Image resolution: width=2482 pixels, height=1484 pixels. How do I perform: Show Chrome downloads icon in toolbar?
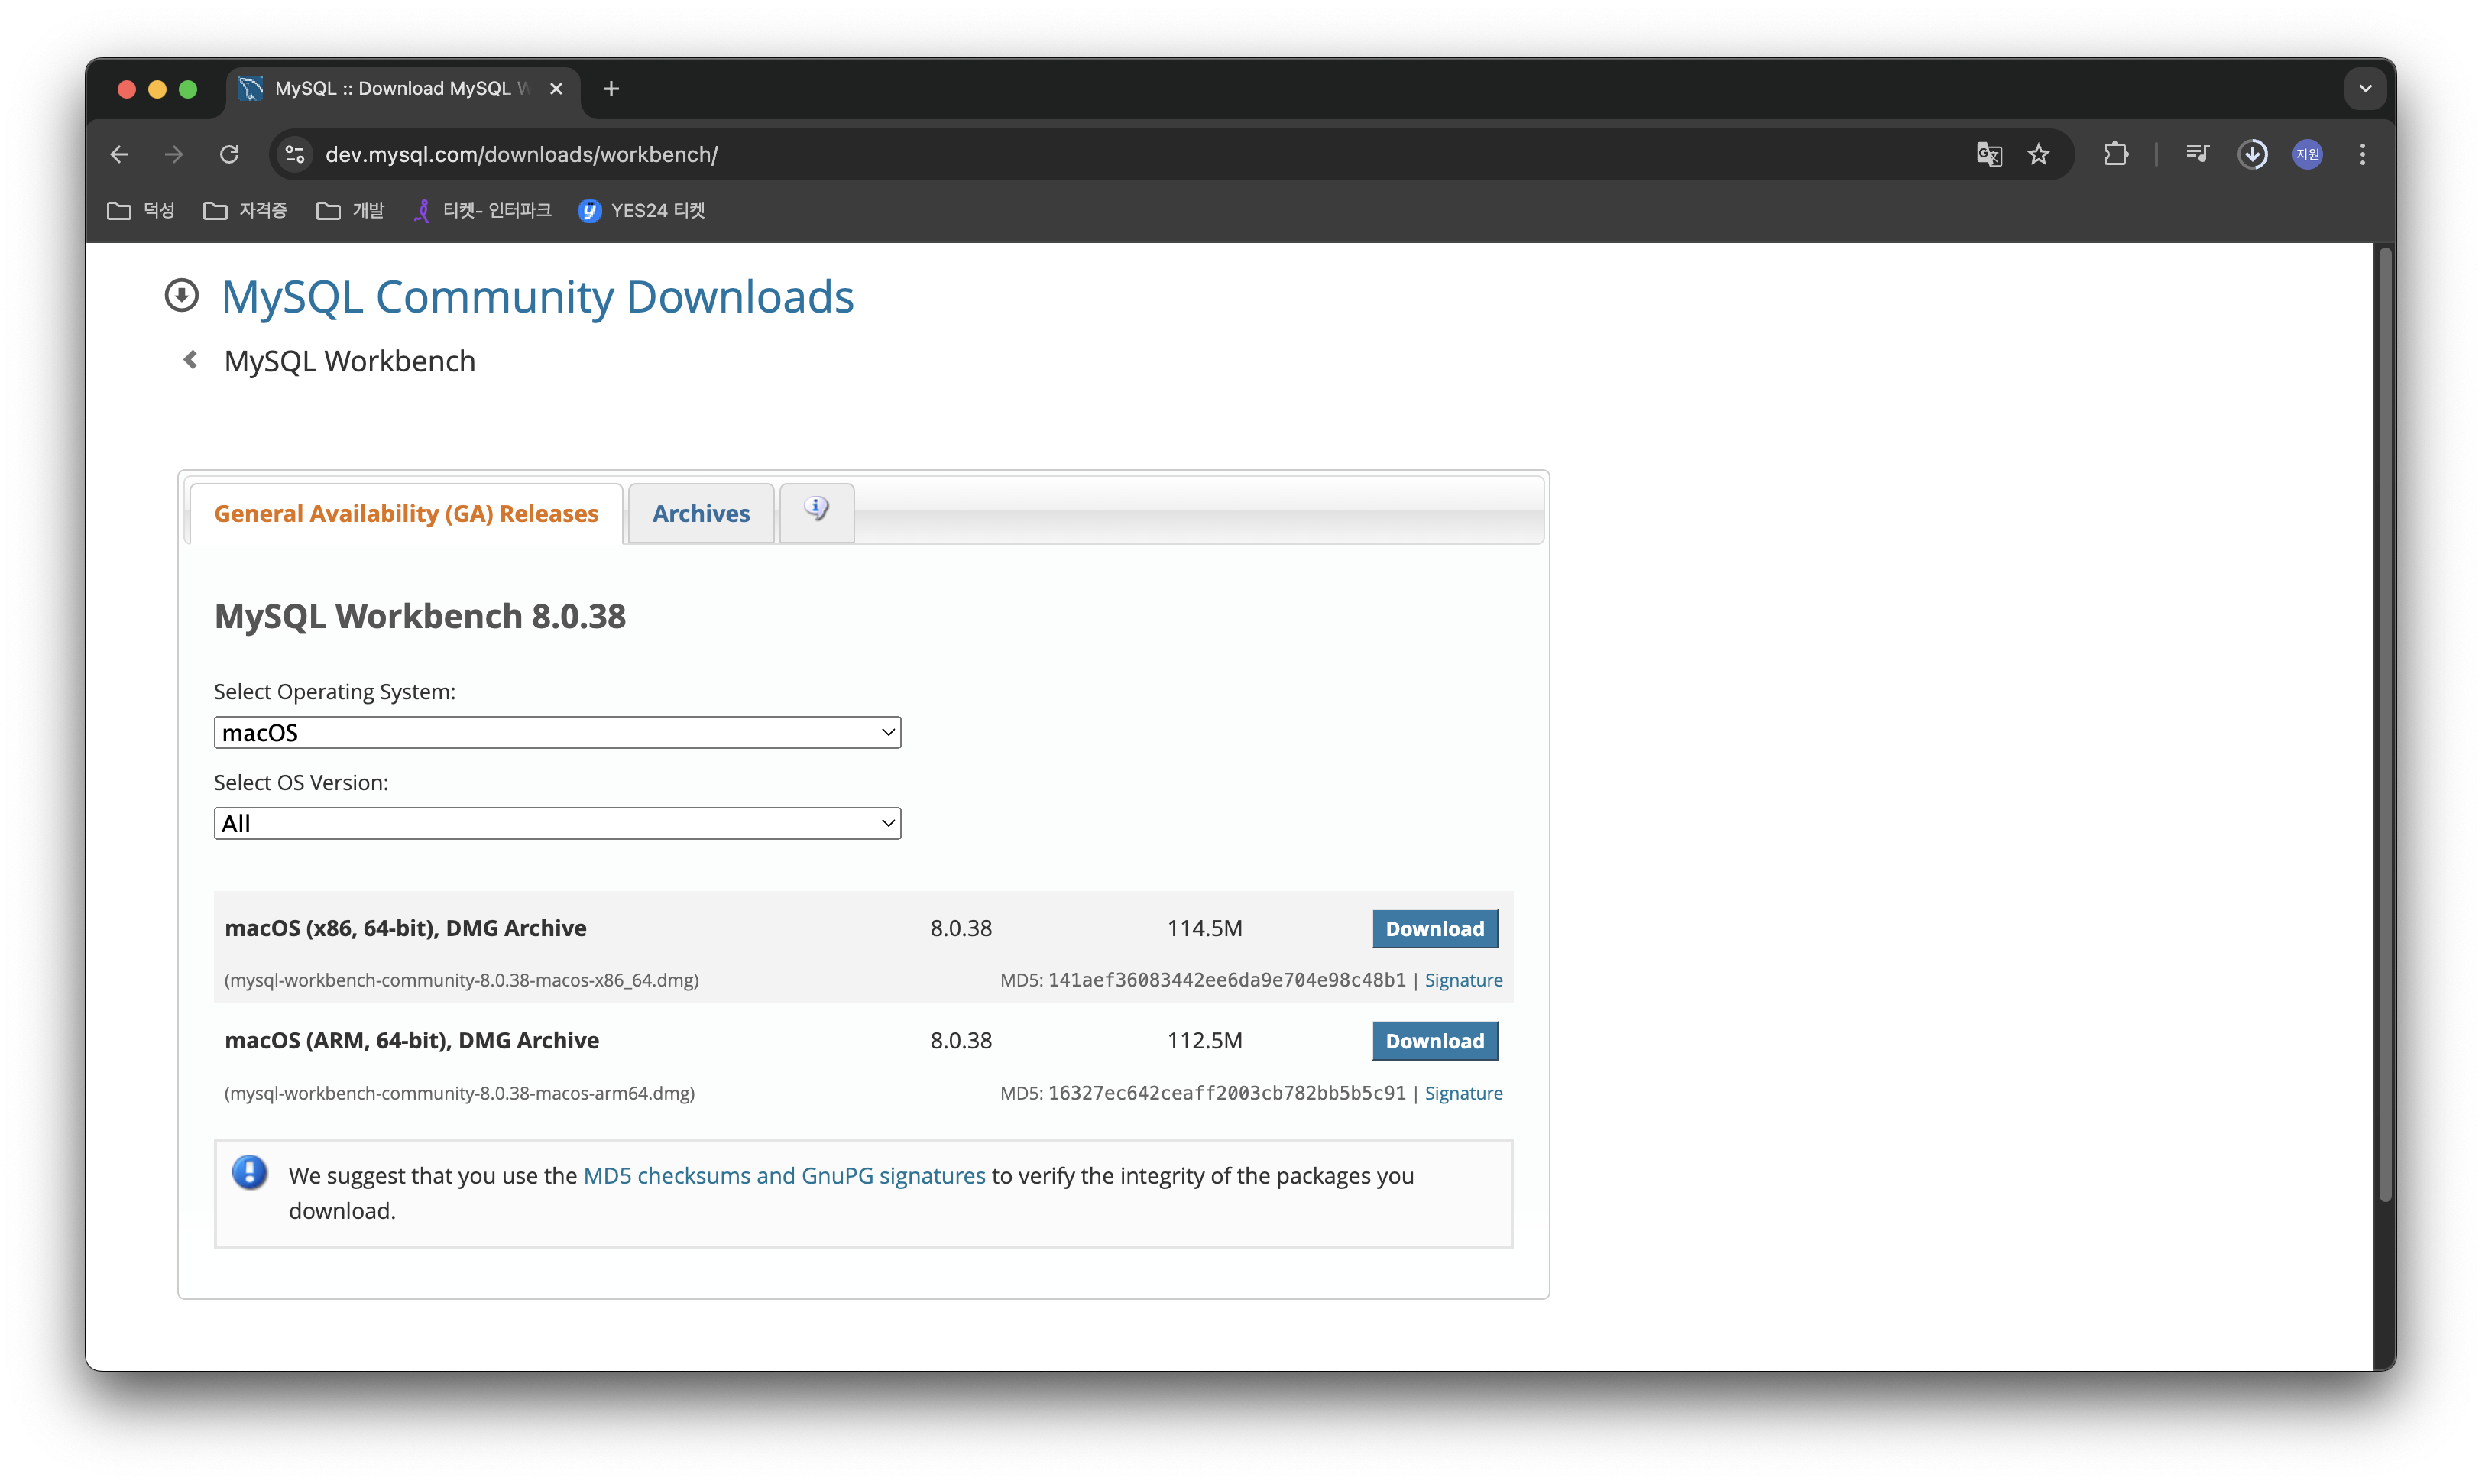pyautogui.click(x=2252, y=154)
